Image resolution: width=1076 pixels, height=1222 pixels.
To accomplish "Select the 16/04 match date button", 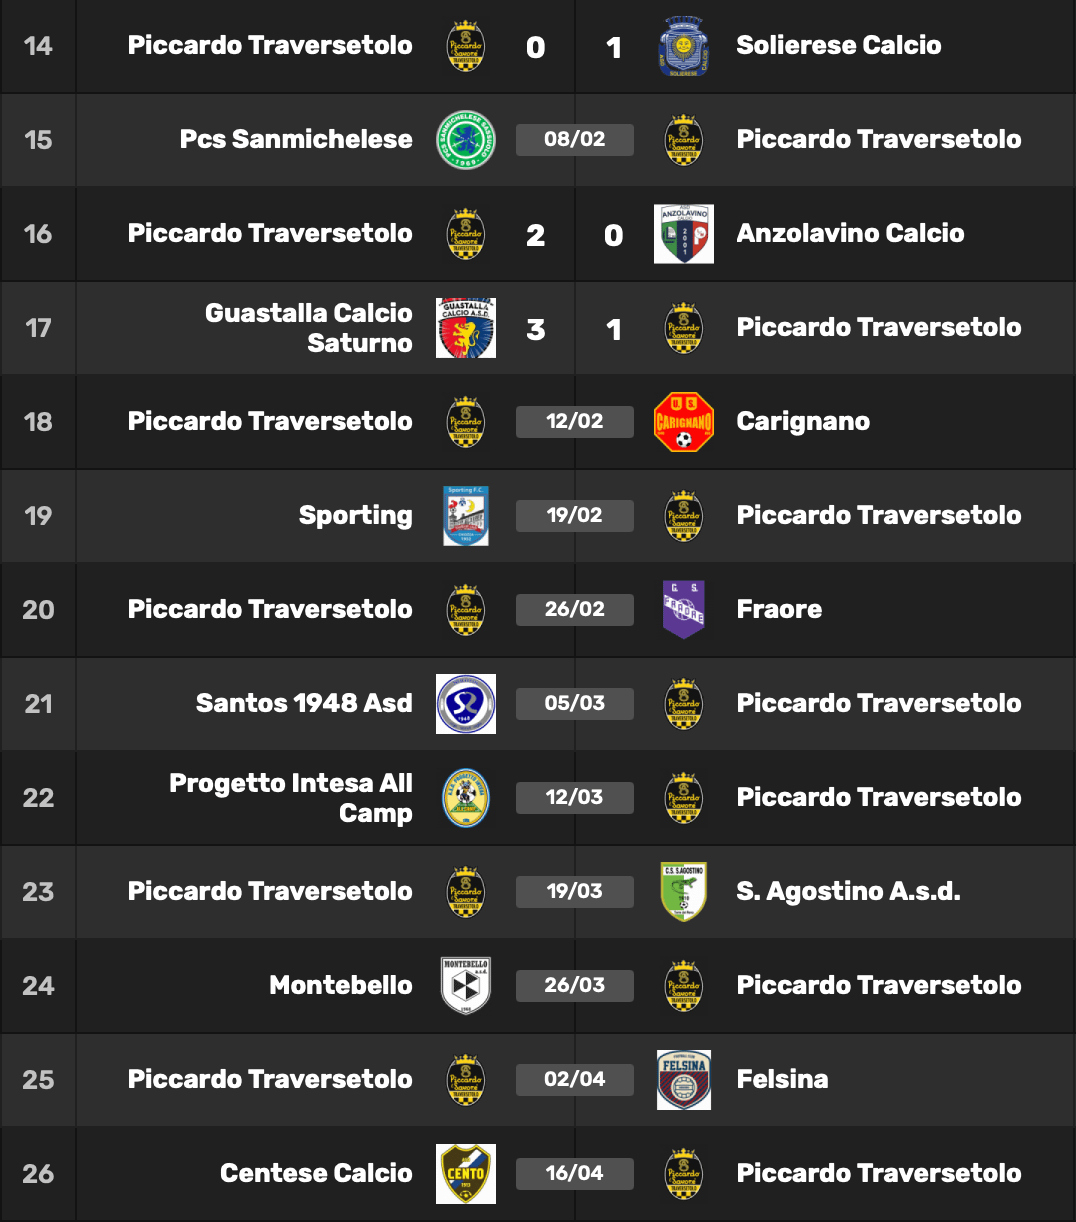I will [x=575, y=1174].
